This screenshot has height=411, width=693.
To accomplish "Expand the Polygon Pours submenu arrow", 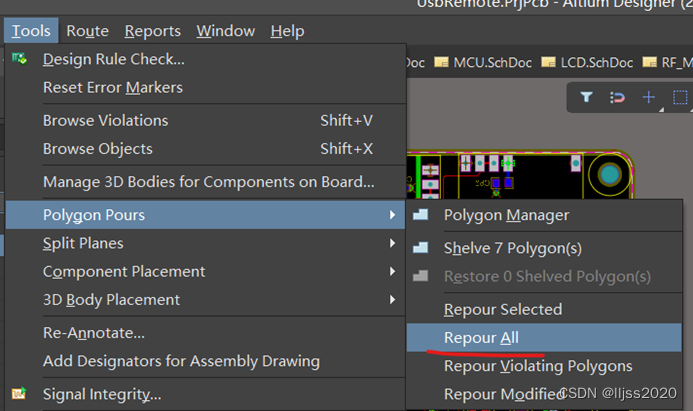I will coord(392,215).
